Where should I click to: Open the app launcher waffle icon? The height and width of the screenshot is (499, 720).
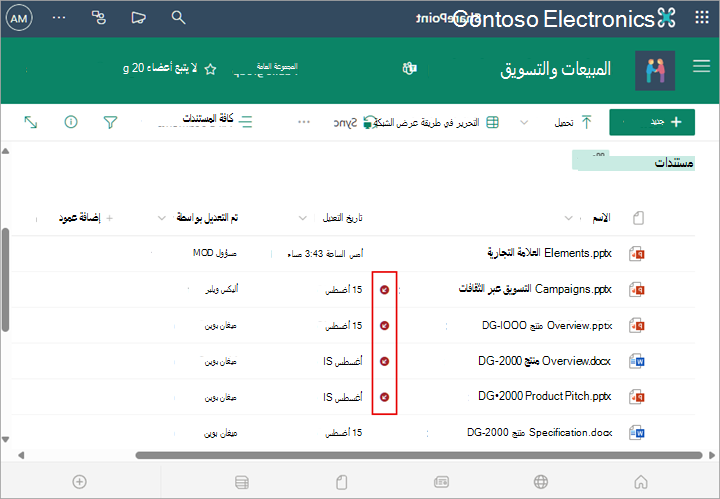pos(702,18)
